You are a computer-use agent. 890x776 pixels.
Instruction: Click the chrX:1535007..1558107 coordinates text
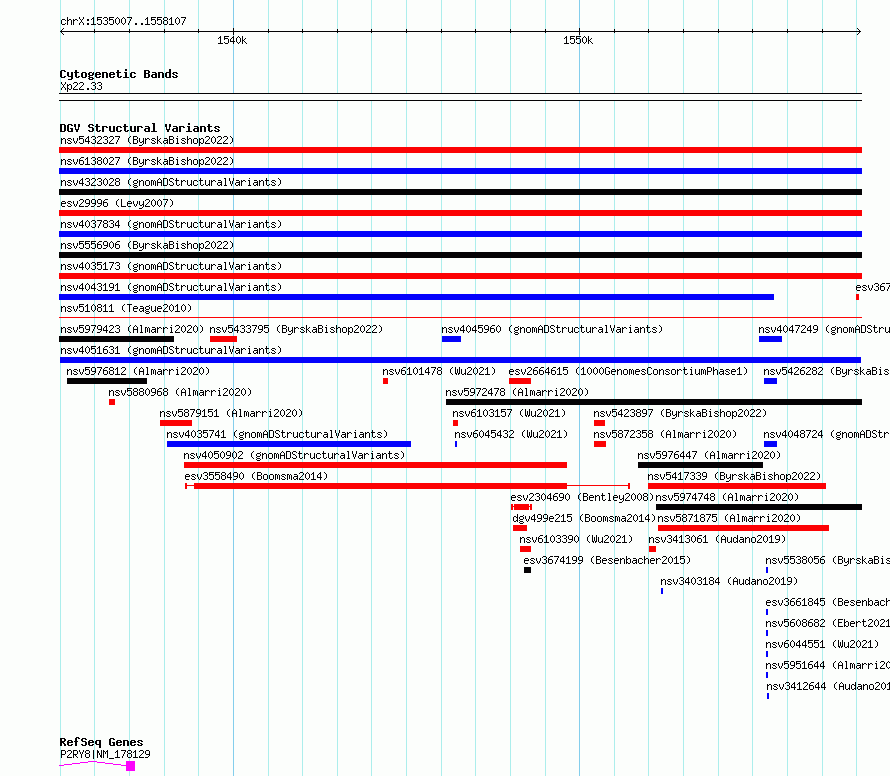point(123,22)
